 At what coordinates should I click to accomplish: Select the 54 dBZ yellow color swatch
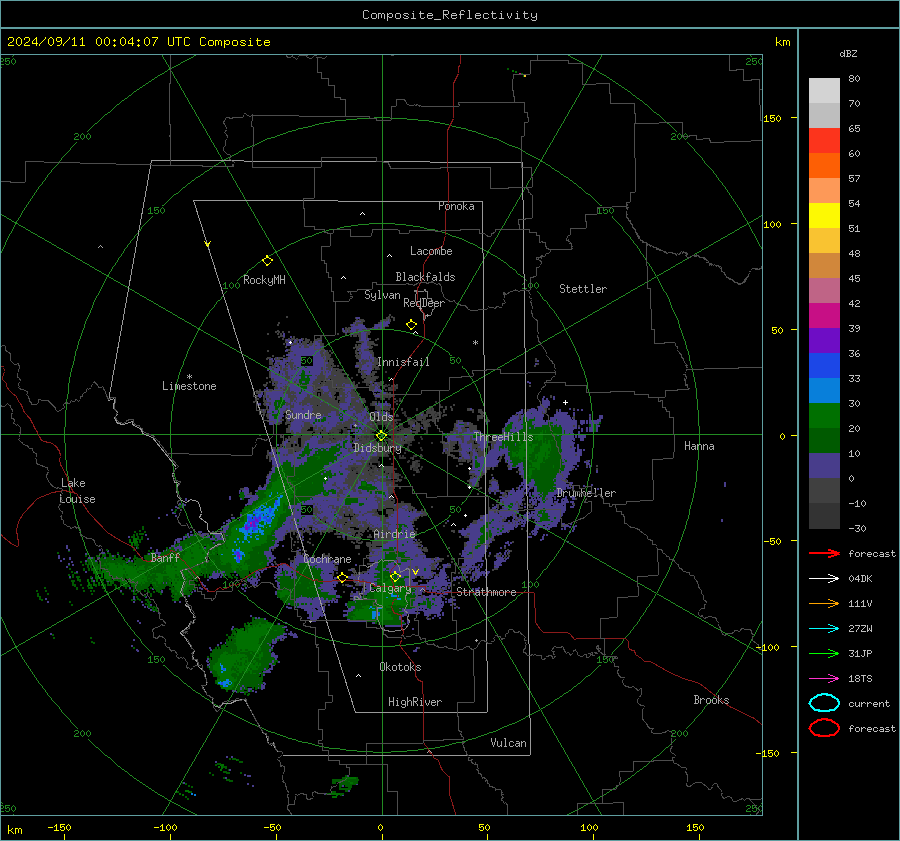coord(824,215)
